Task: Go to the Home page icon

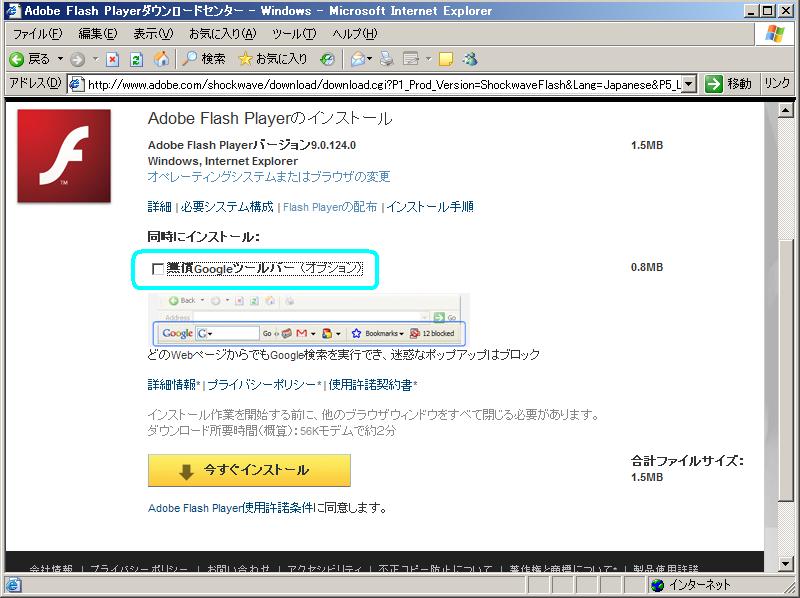Action: [x=161, y=59]
